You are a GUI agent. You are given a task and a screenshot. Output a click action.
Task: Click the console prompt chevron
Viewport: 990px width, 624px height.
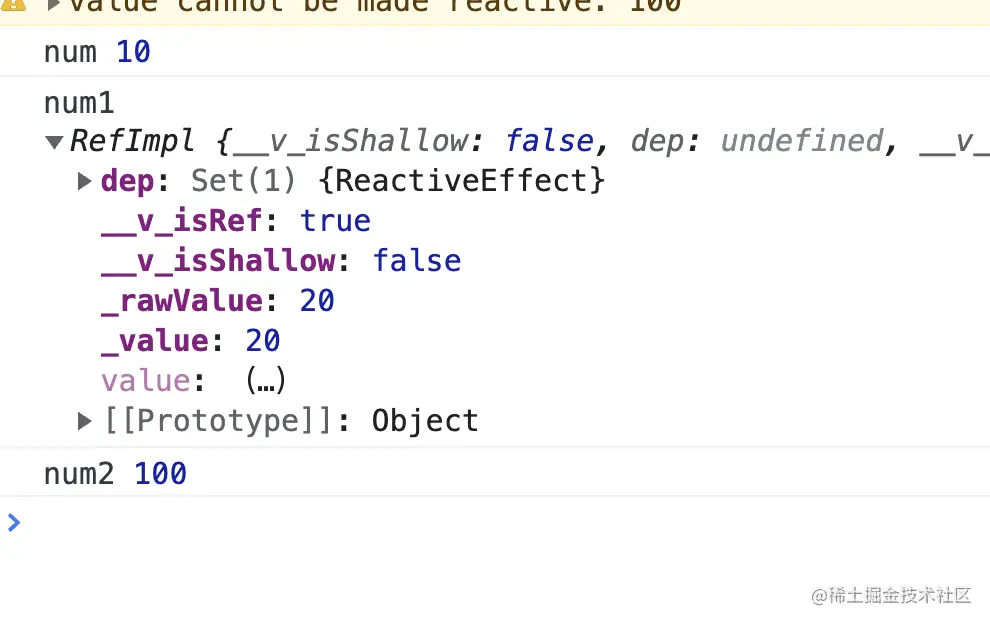point(14,522)
